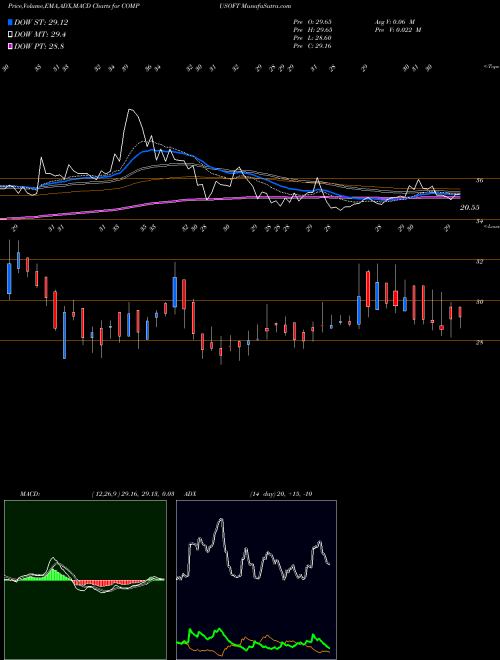The width and height of the screenshot is (500, 660).
Task: Click the 36 price axis label
Action: point(479,181)
